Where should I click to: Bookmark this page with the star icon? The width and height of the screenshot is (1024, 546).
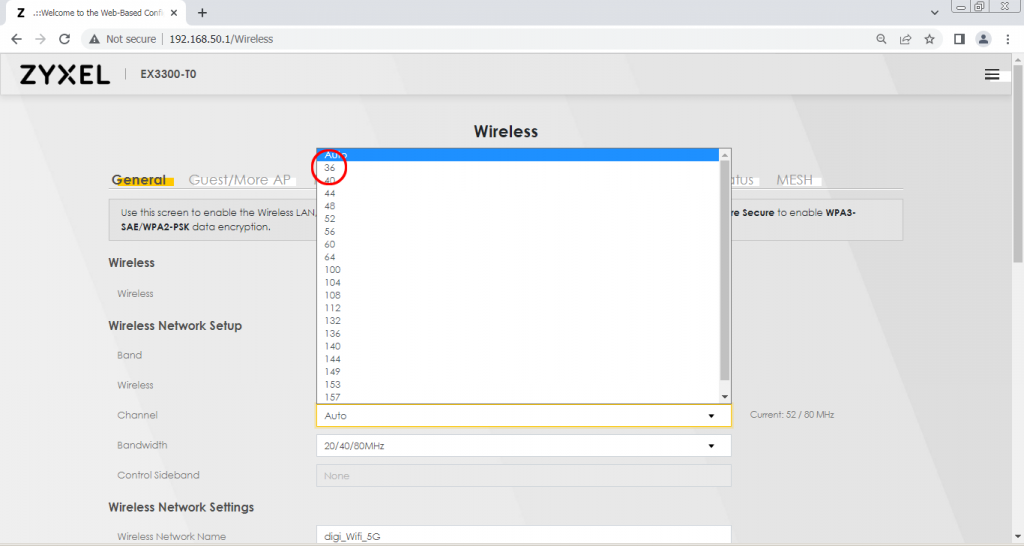(x=929, y=39)
